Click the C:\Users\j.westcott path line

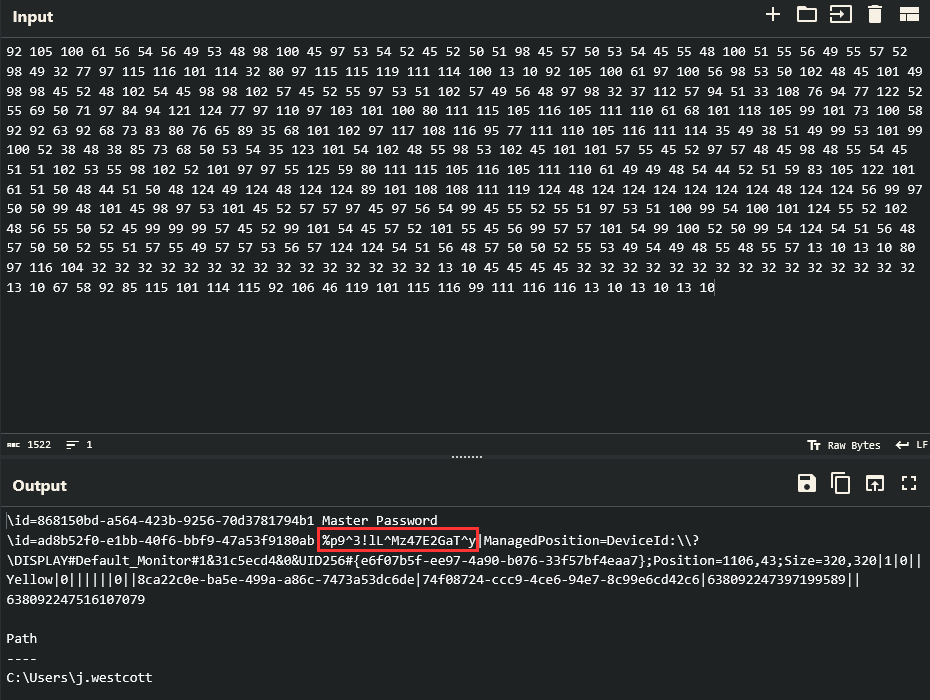coord(79,677)
